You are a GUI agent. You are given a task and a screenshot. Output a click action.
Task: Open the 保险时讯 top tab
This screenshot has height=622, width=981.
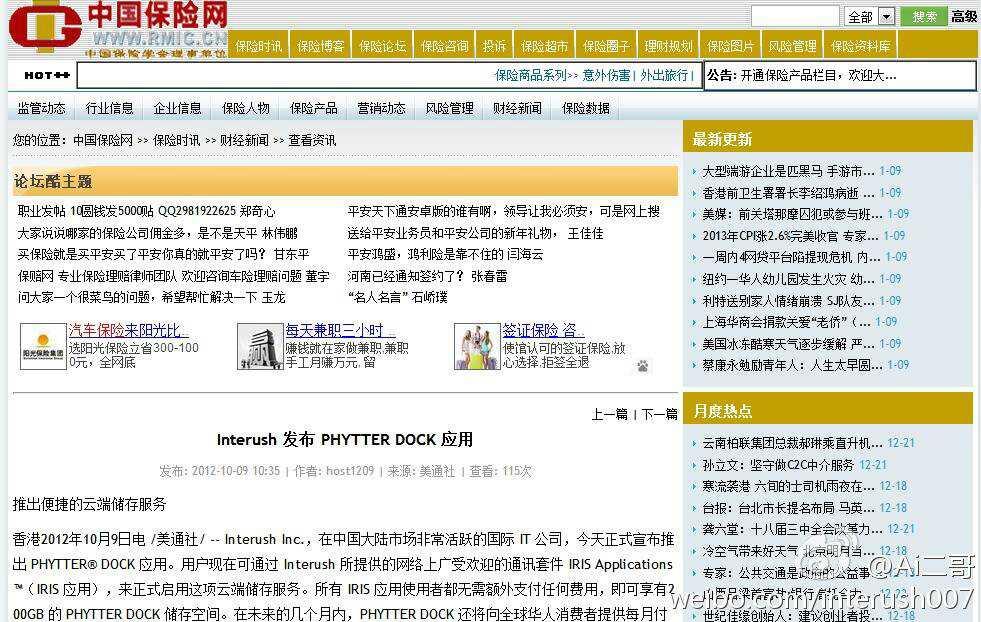coord(258,46)
